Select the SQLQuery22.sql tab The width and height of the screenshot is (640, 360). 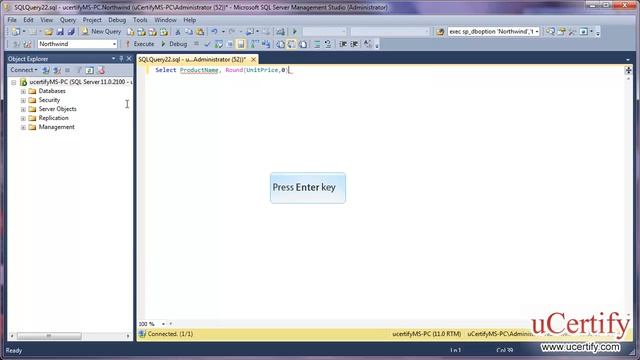(x=192, y=59)
